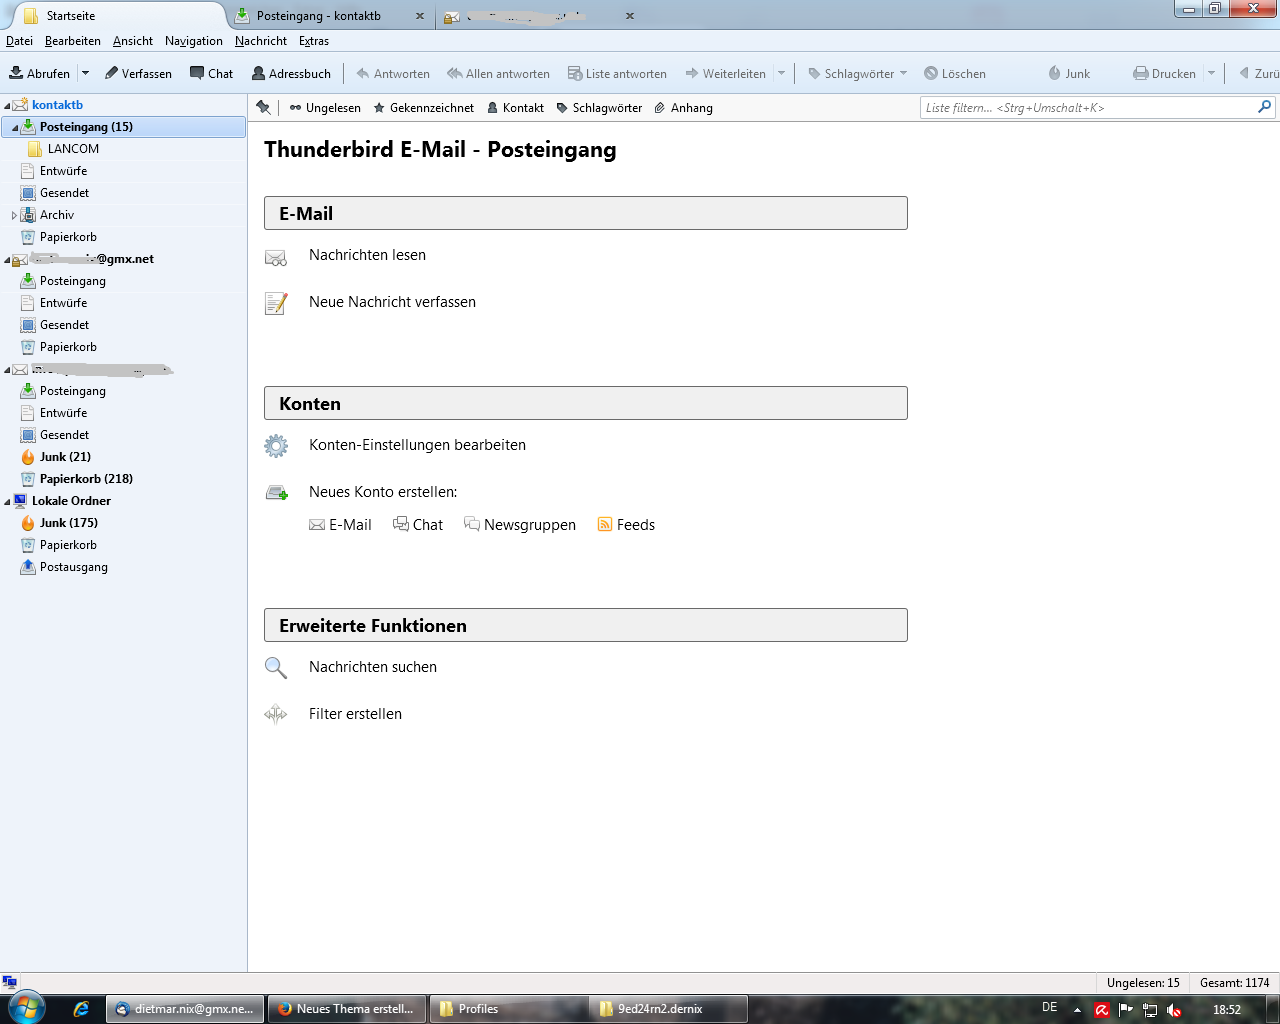Open Konten-Einstellungen bearbeiten

click(417, 445)
